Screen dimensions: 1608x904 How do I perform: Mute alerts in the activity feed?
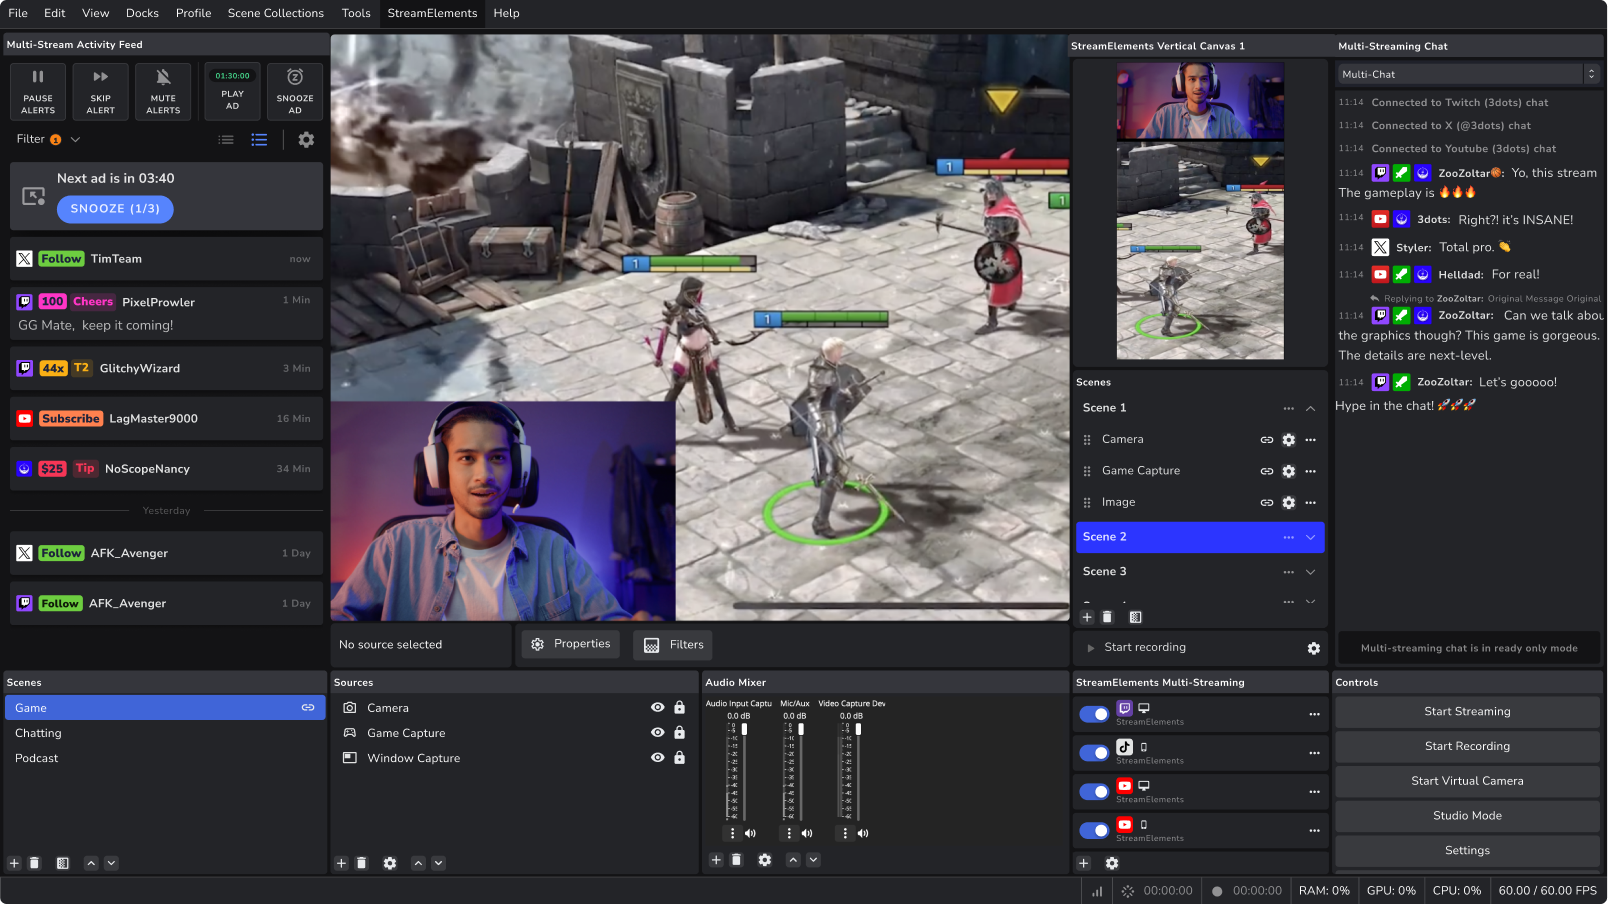click(x=162, y=91)
